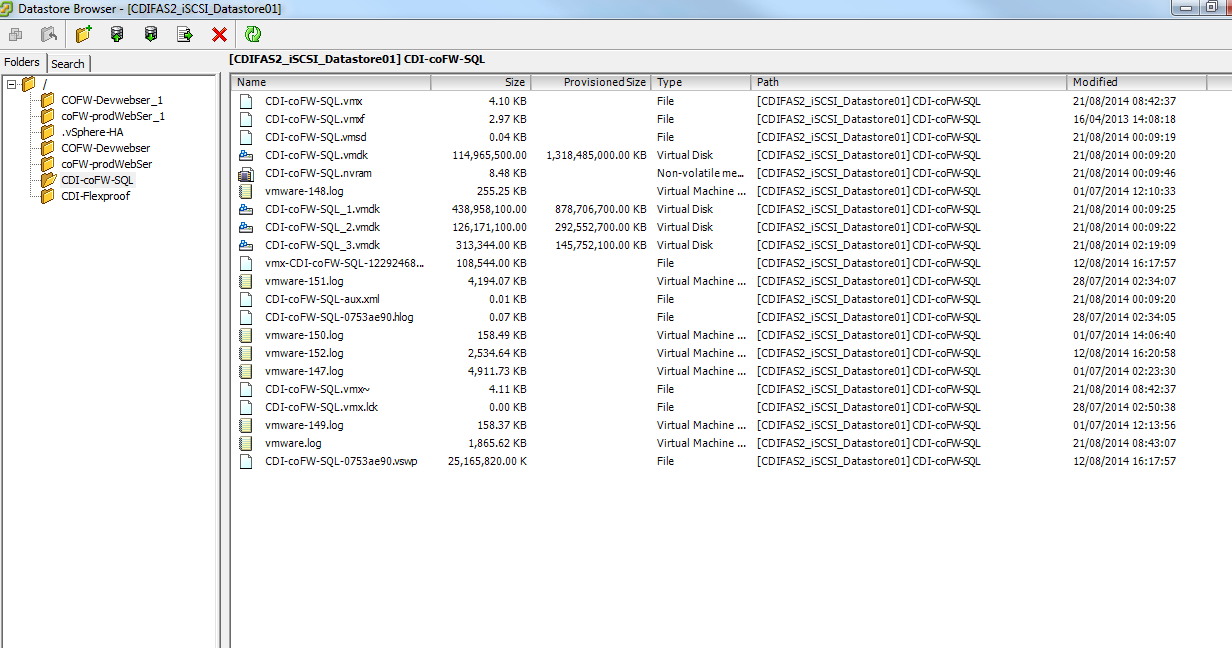Click the download from datastore icon
This screenshot has height=648, width=1232.
pos(151,33)
